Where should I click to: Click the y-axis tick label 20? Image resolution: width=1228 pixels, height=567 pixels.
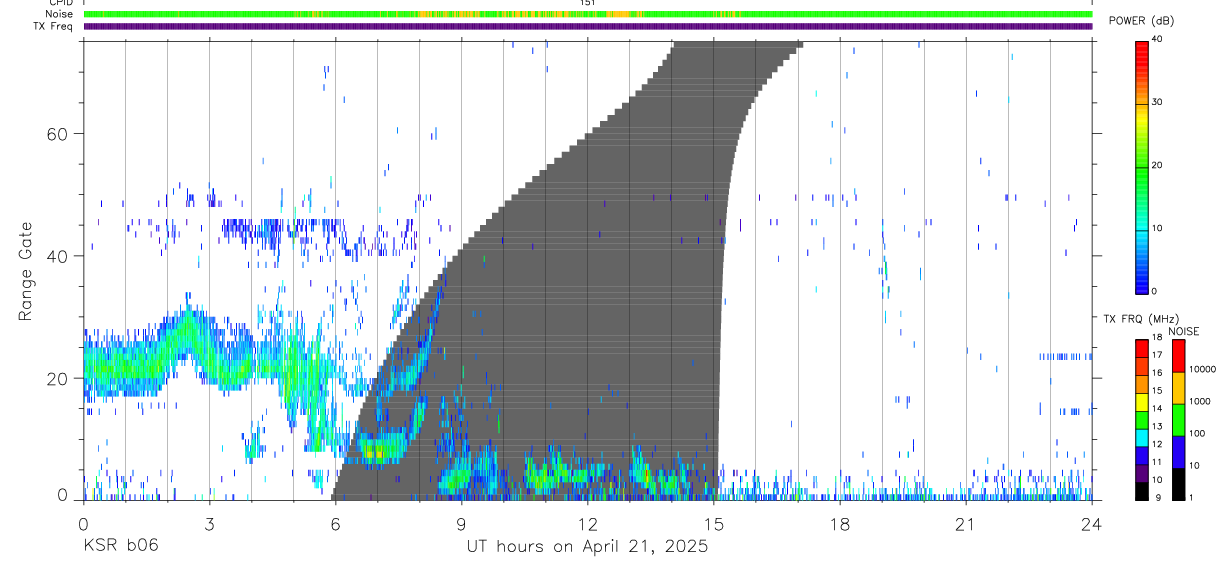click(59, 378)
